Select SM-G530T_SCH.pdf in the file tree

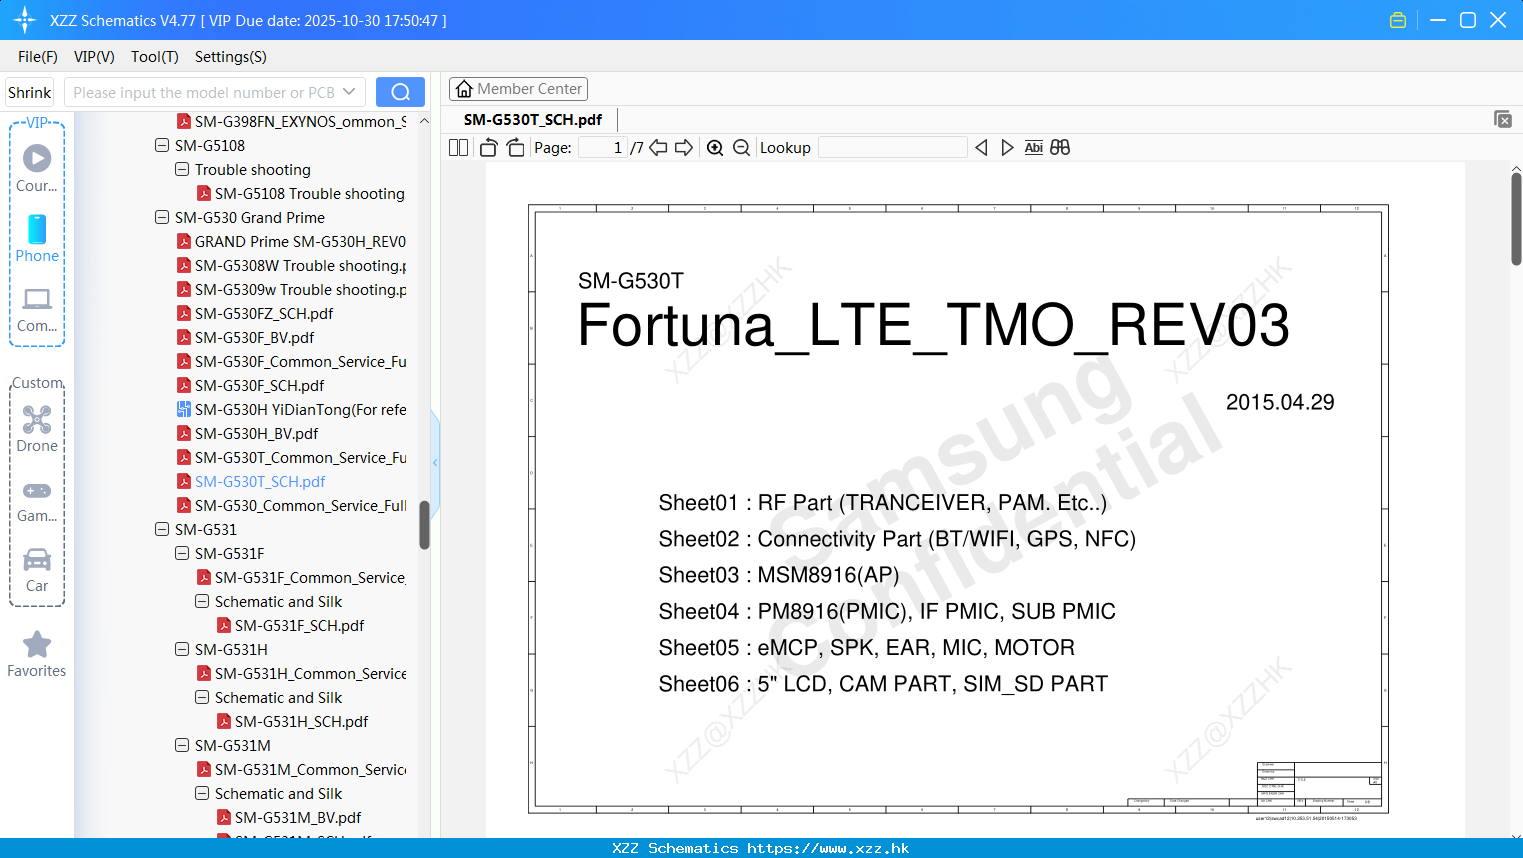tap(251, 481)
